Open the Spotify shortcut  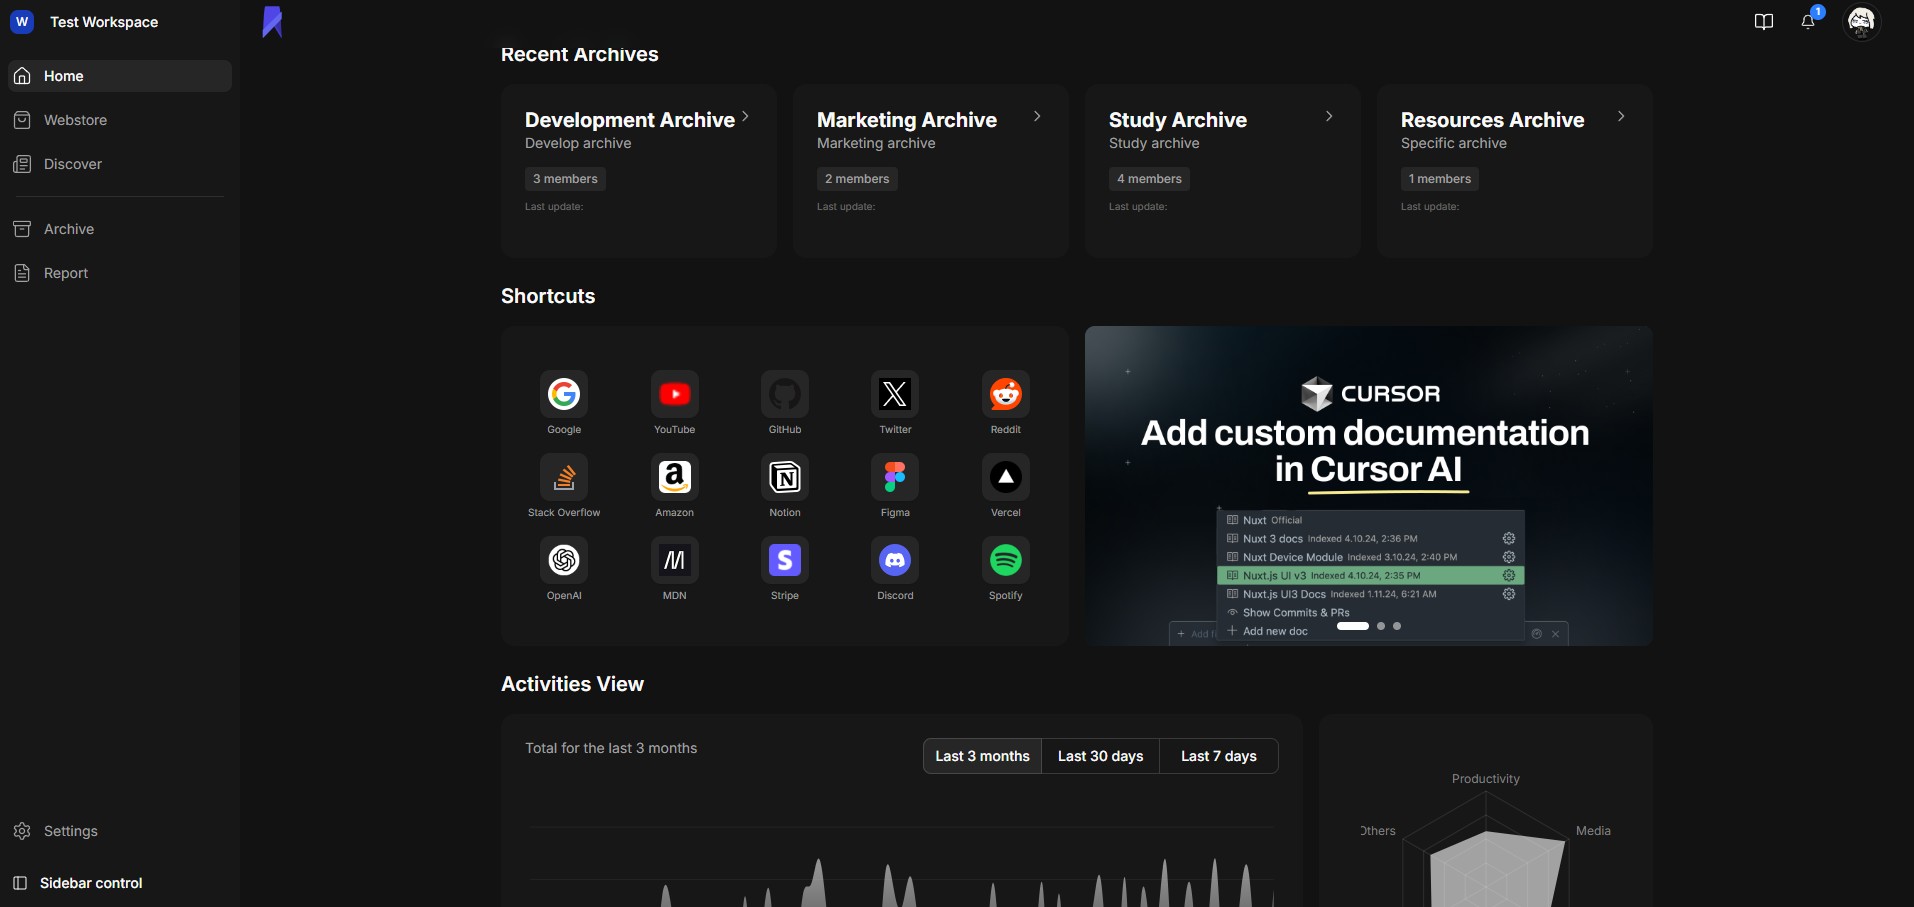point(1005,560)
